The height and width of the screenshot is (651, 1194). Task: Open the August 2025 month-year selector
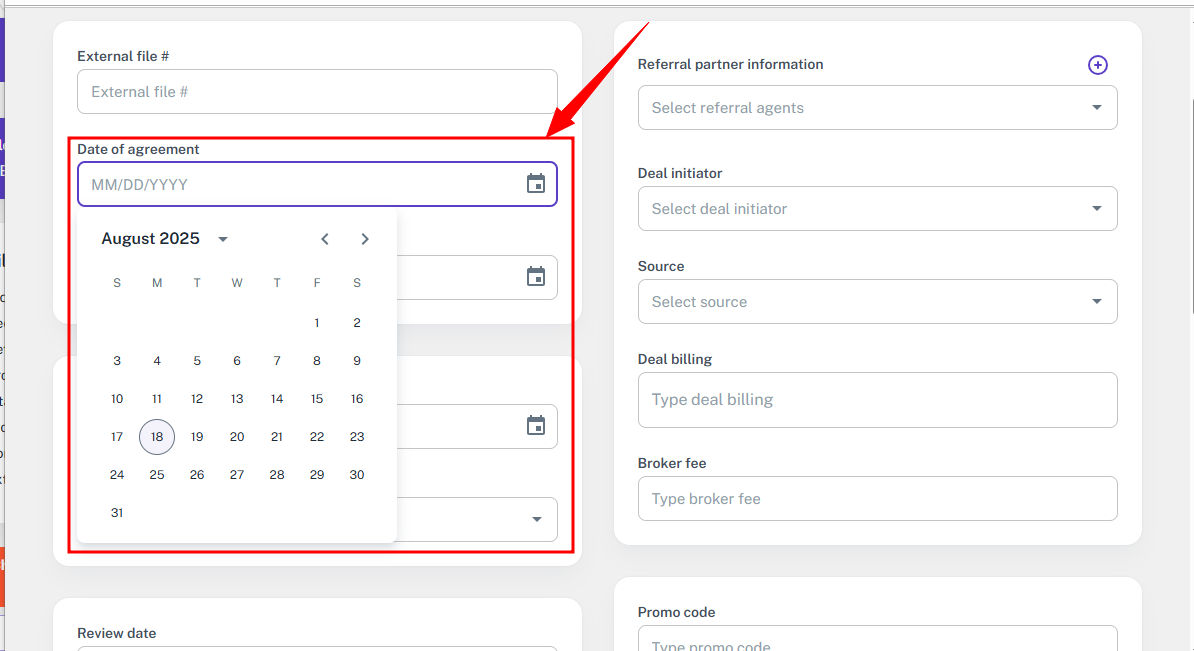point(165,239)
